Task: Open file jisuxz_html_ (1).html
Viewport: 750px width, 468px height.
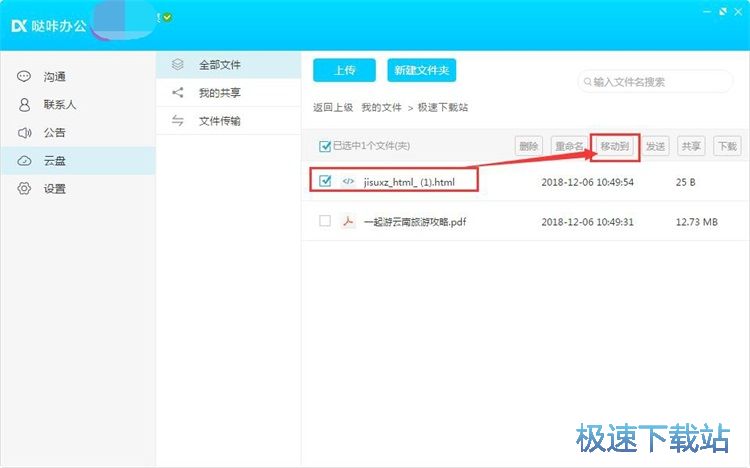Action: 409,182
